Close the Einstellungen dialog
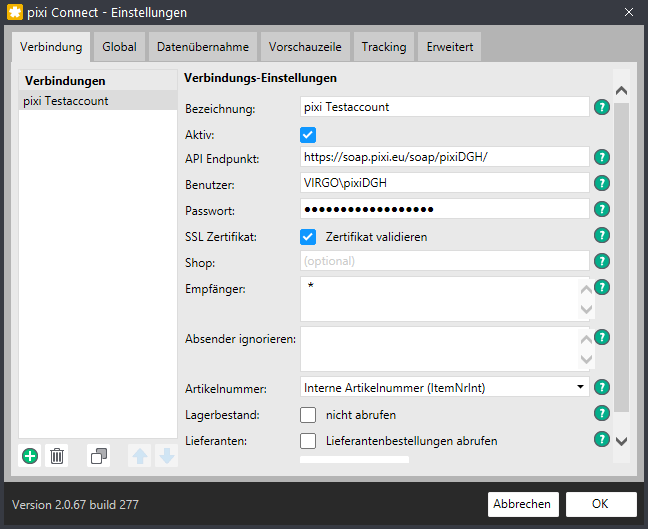The width and height of the screenshot is (648, 529). tap(629, 12)
